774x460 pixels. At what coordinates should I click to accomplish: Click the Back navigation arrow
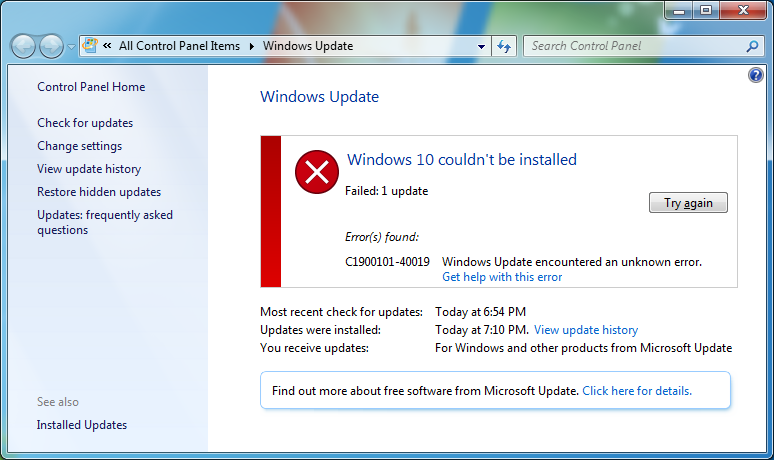(24, 46)
